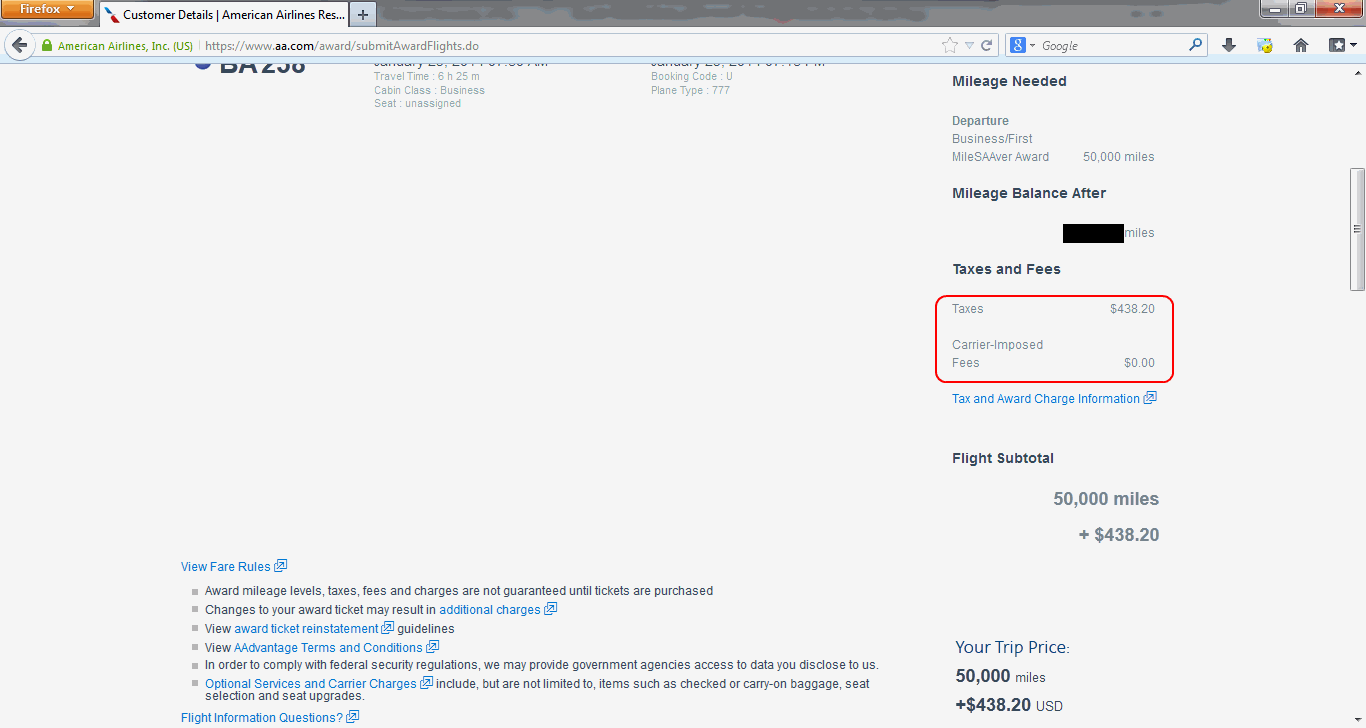Click the Taxes and Fees heading
The width and height of the screenshot is (1366, 728).
[x=1006, y=269]
